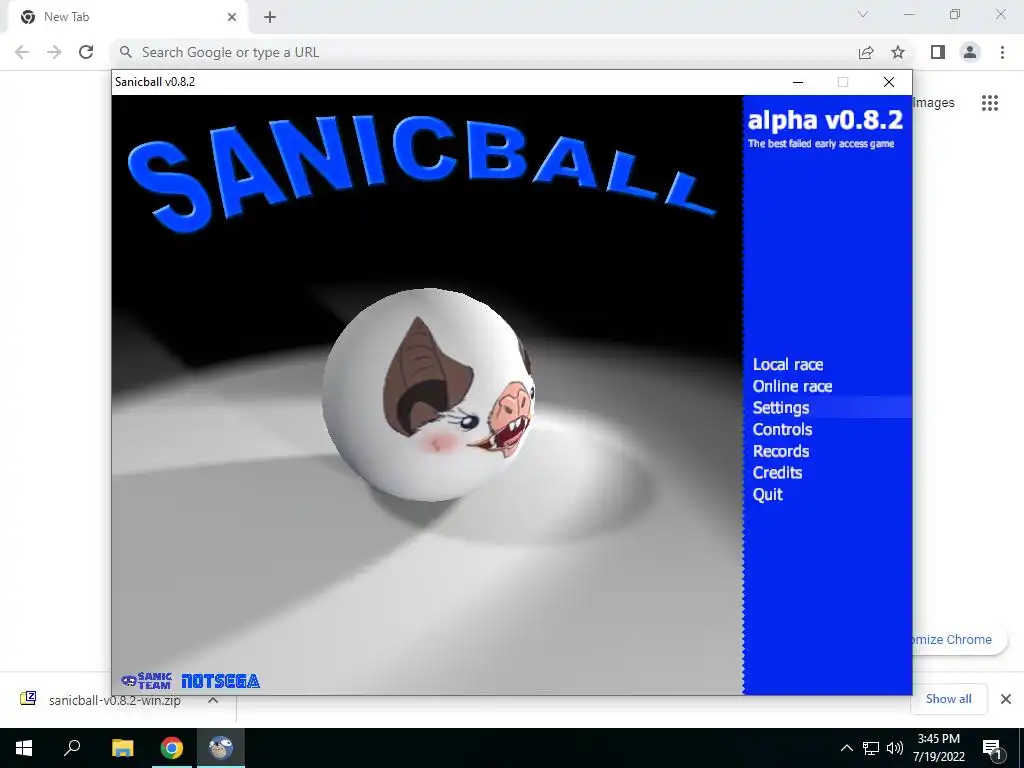Open a new Chrome tab with plus button
Screen dimensions: 1024x768
tap(270, 17)
